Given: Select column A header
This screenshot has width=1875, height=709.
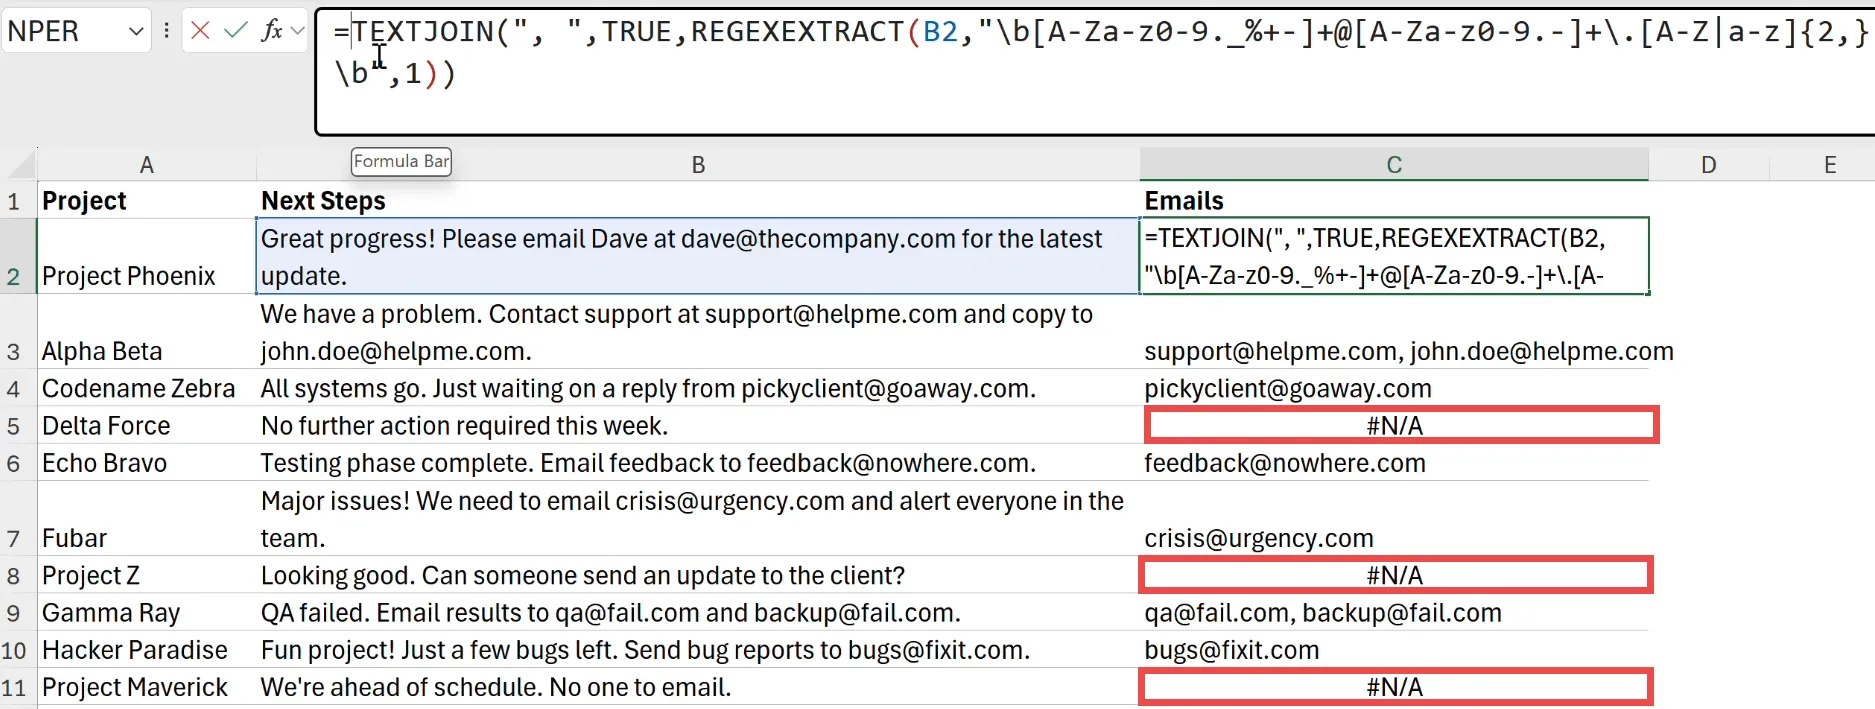Looking at the screenshot, I should (x=147, y=165).
